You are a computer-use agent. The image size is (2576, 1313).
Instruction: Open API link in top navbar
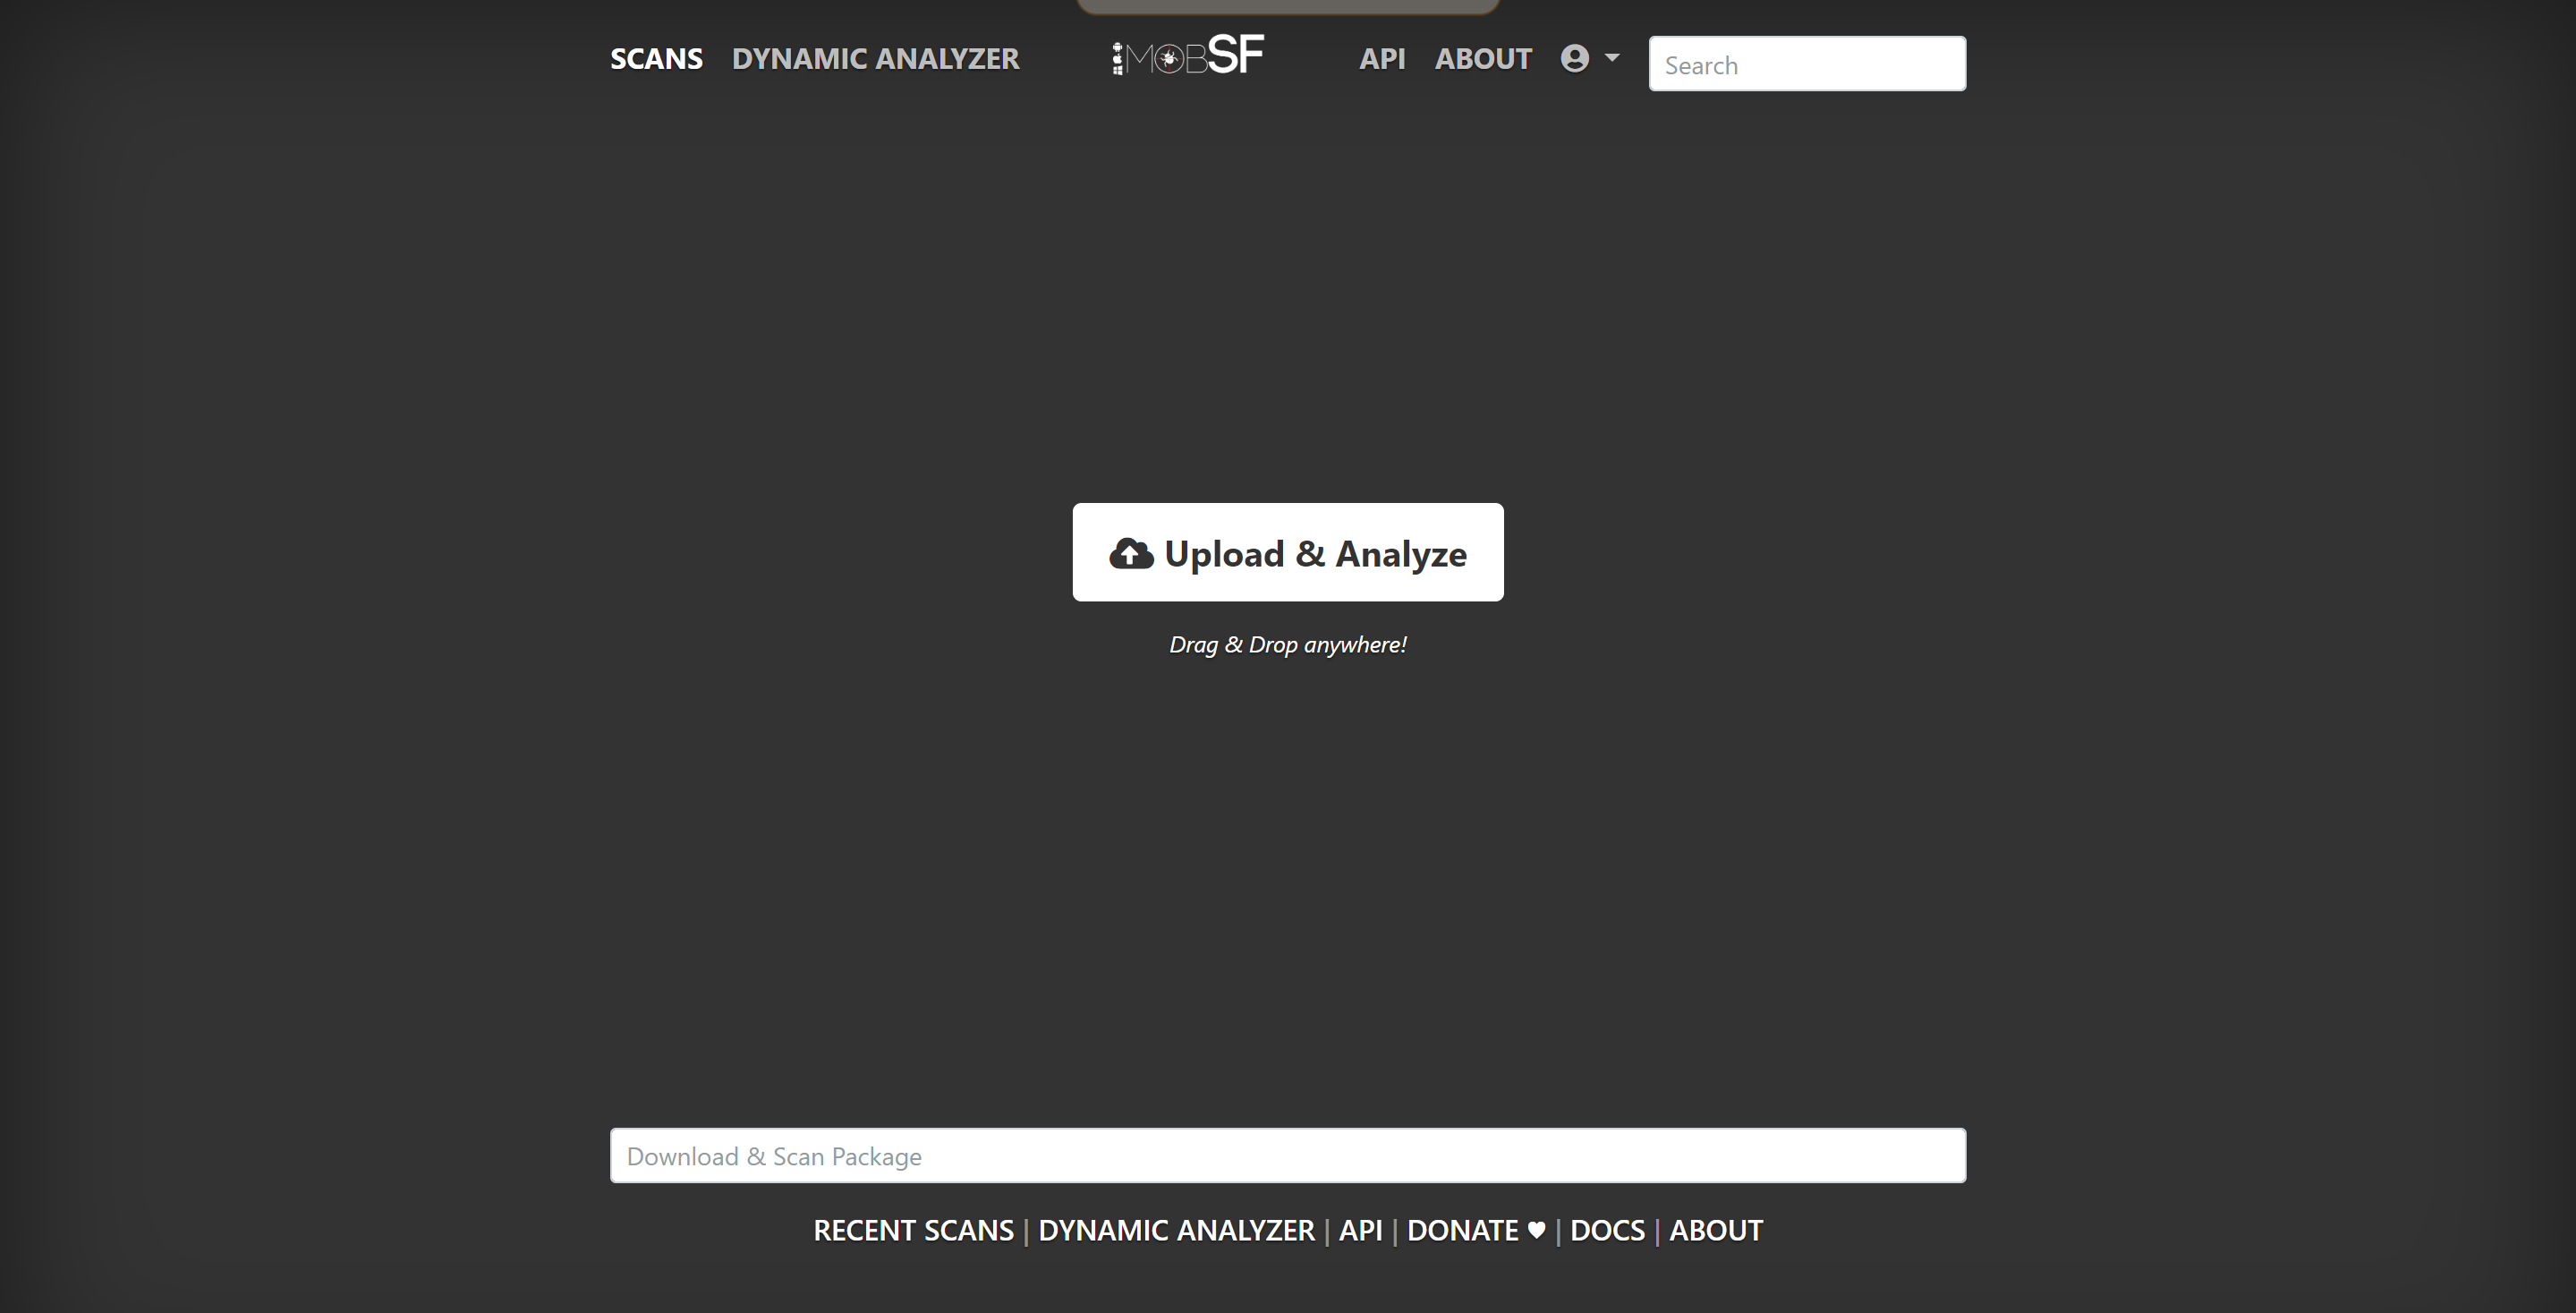pyautogui.click(x=1382, y=59)
